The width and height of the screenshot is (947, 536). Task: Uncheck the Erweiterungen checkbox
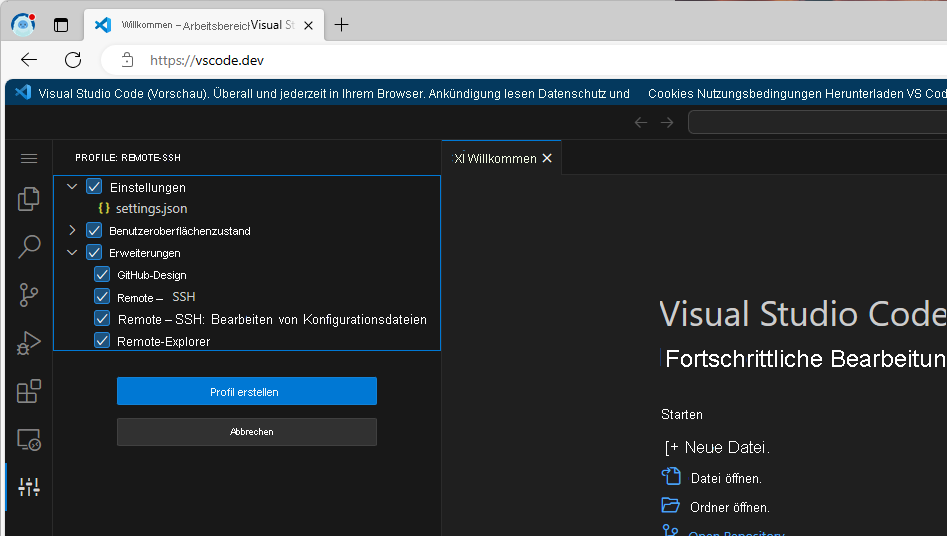[94, 252]
